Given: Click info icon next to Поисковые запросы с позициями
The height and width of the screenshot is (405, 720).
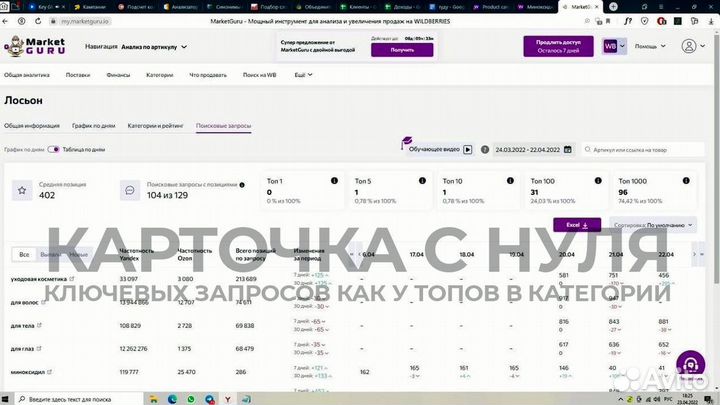Looking at the screenshot, I should [242, 185].
